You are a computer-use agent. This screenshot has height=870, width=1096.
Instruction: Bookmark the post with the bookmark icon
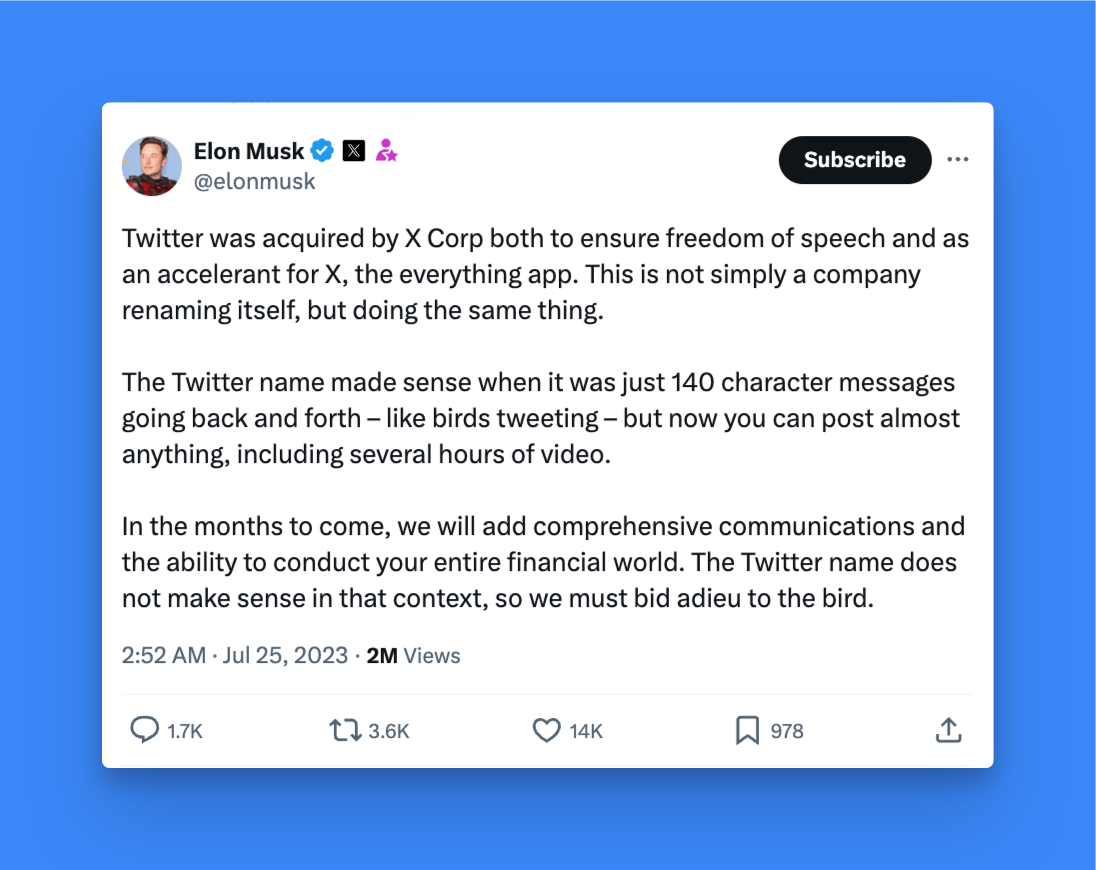coord(747,730)
